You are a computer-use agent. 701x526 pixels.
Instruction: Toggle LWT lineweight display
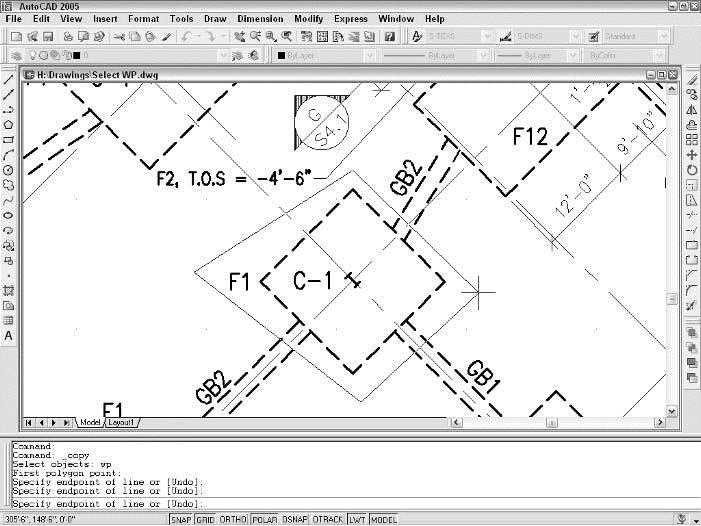[357, 520]
